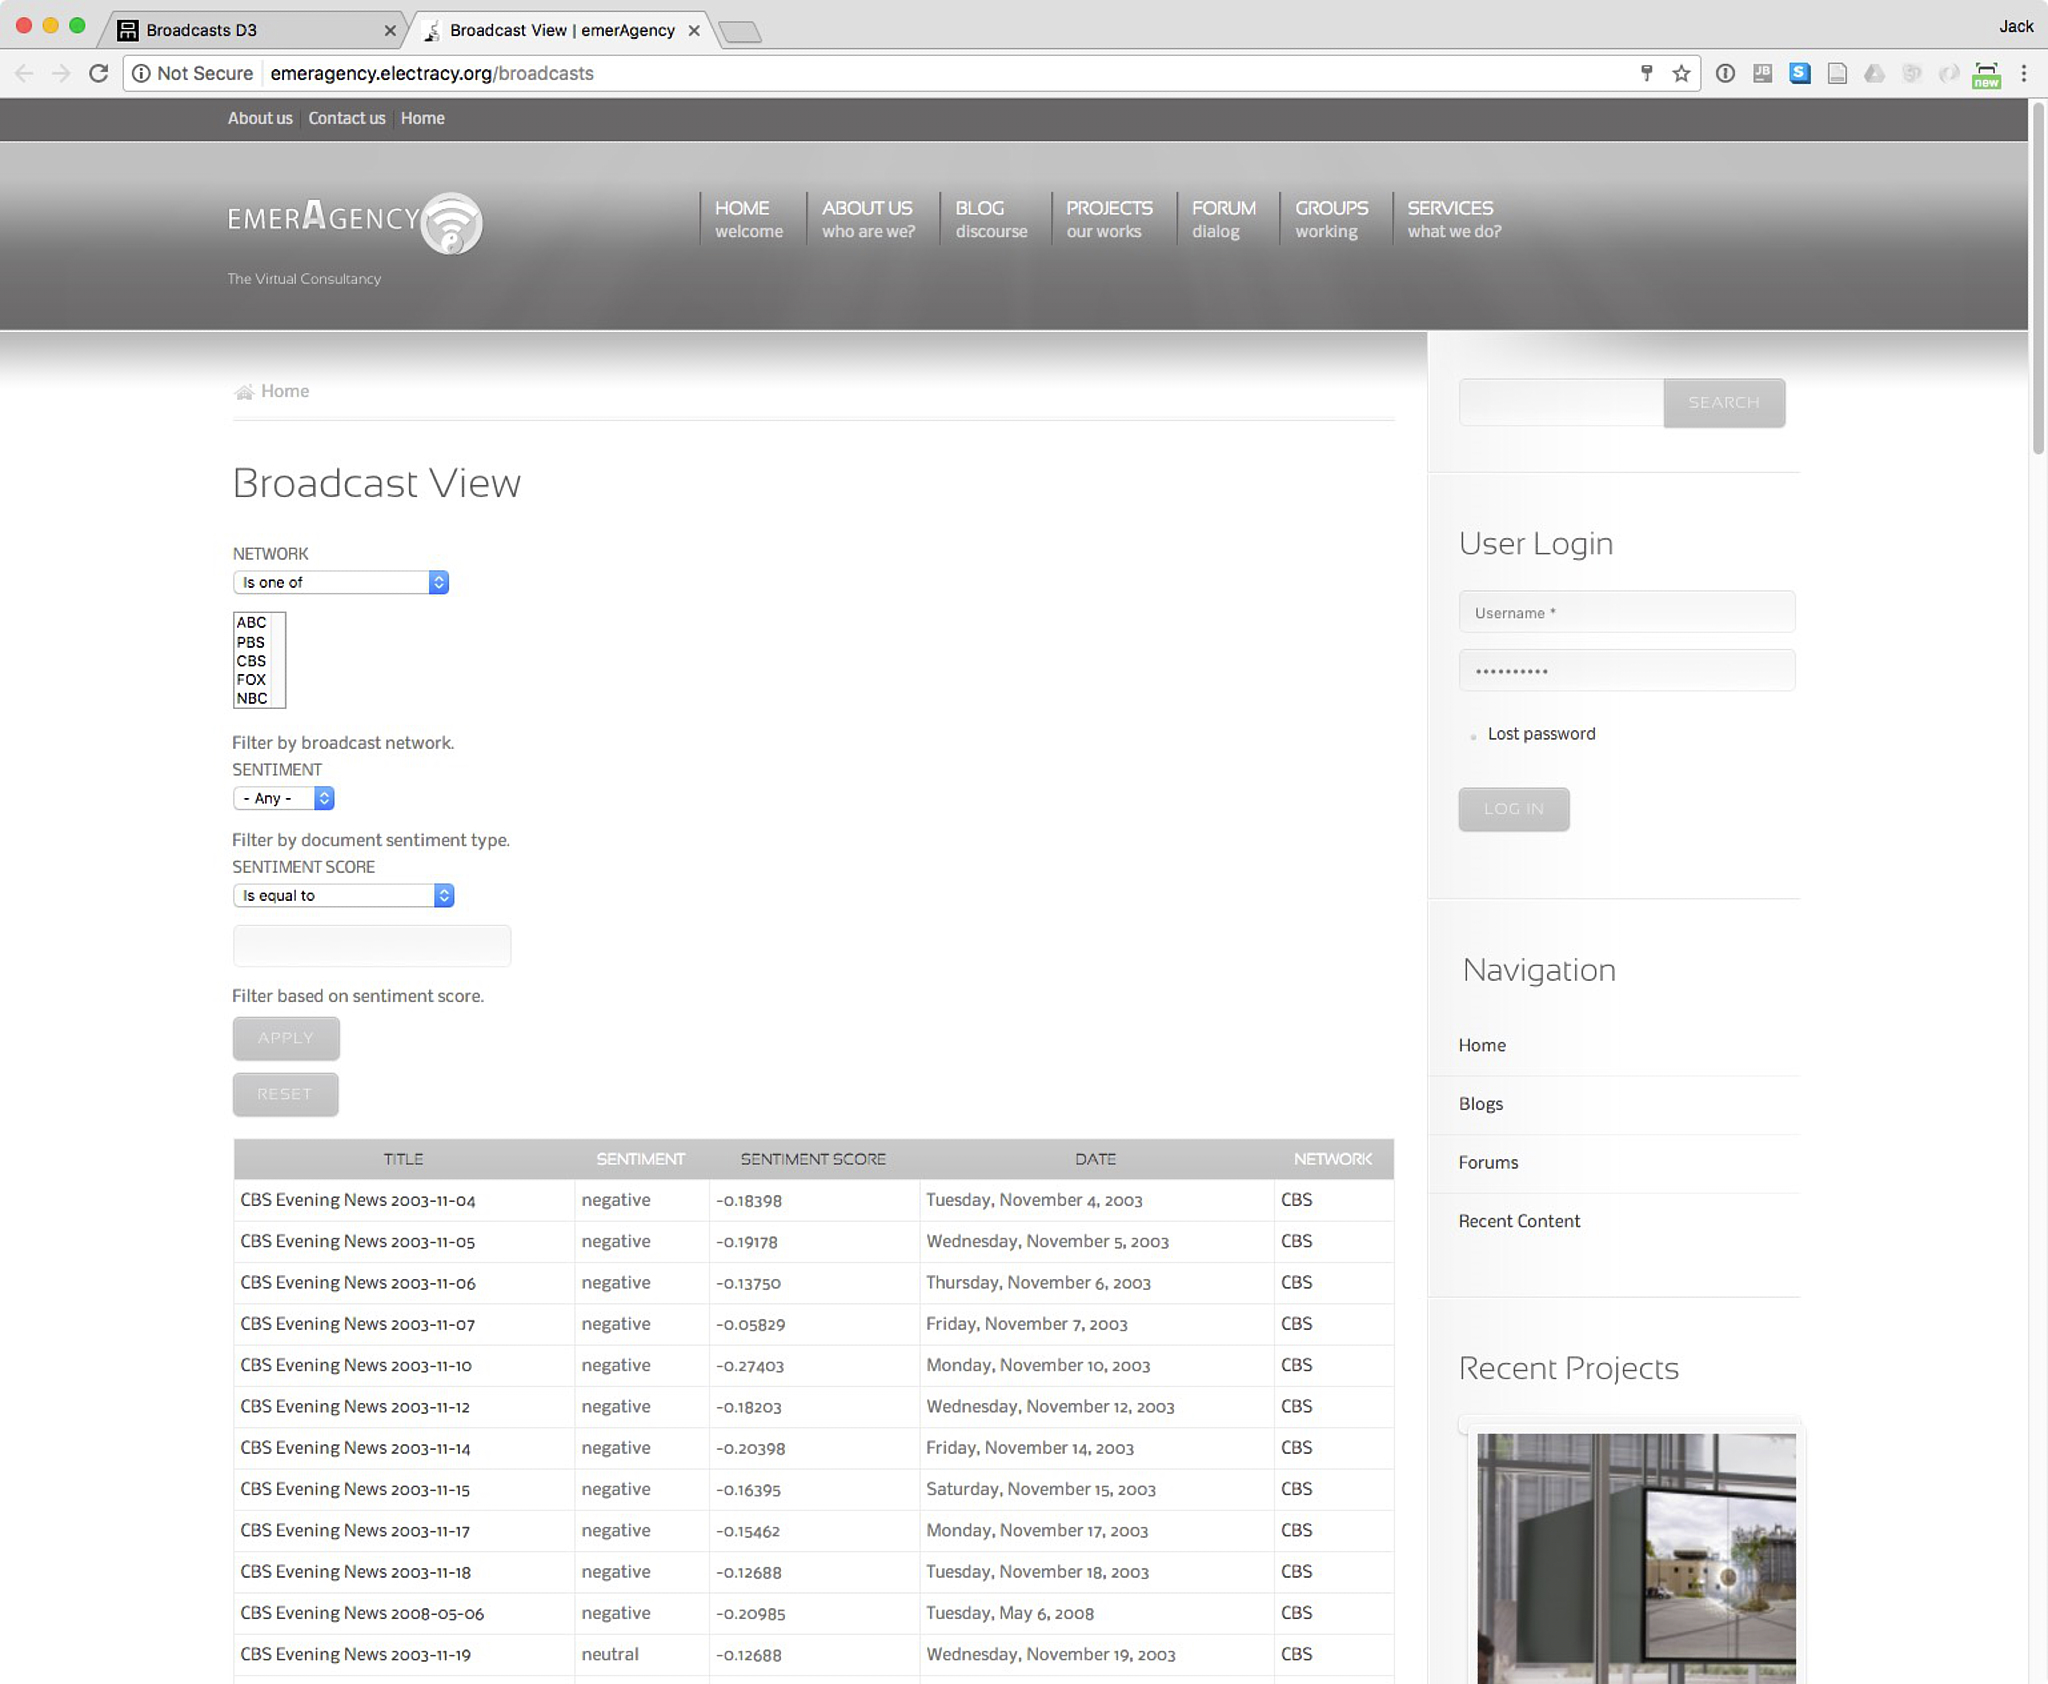Image resolution: width=2048 pixels, height=1684 pixels.
Task: Click the APPLY filter button
Action: [x=286, y=1038]
